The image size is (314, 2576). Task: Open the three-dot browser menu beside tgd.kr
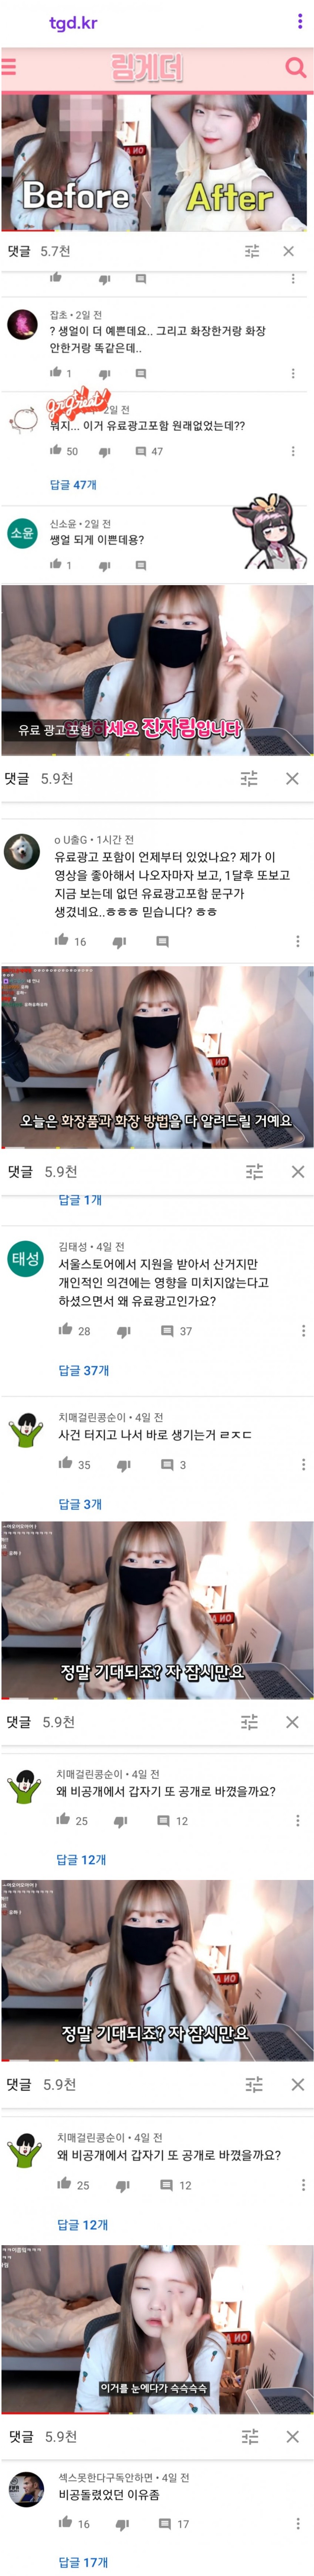299,21
